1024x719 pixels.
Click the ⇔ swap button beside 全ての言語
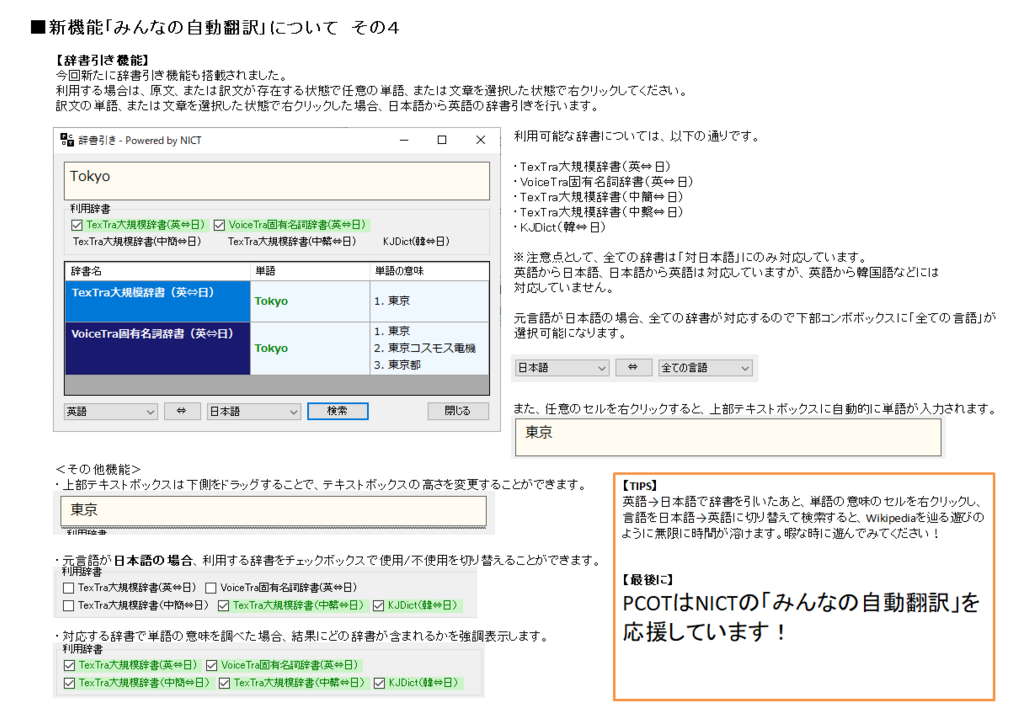tap(633, 367)
